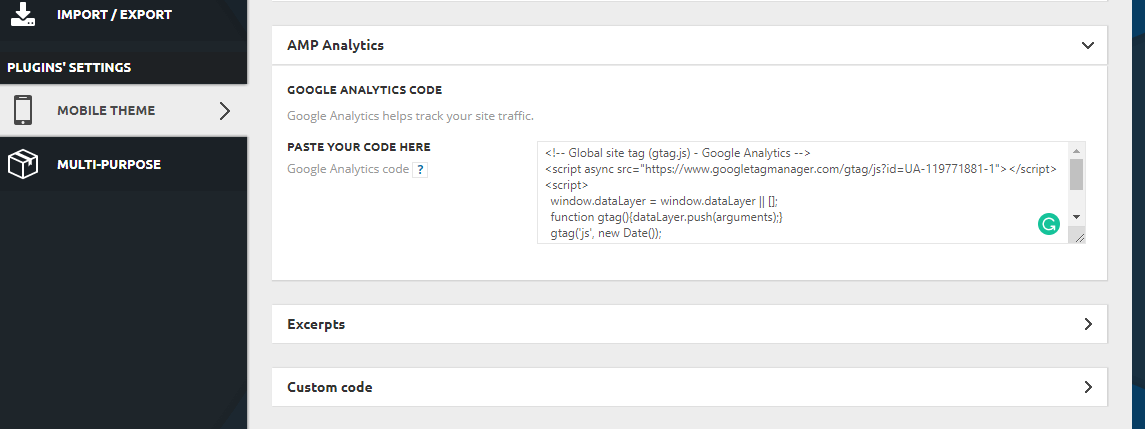This screenshot has height=429, width=1145.
Task: Click the arrow beside Mobile Theme
Action: click(x=225, y=110)
